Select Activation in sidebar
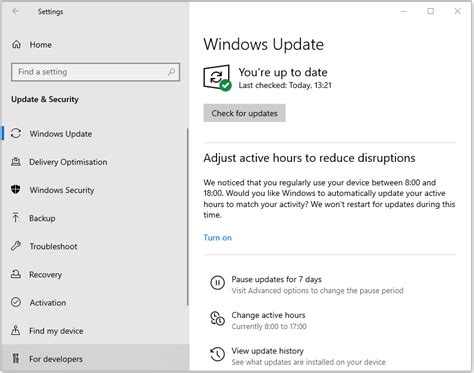 pyautogui.click(x=94, y=303)
